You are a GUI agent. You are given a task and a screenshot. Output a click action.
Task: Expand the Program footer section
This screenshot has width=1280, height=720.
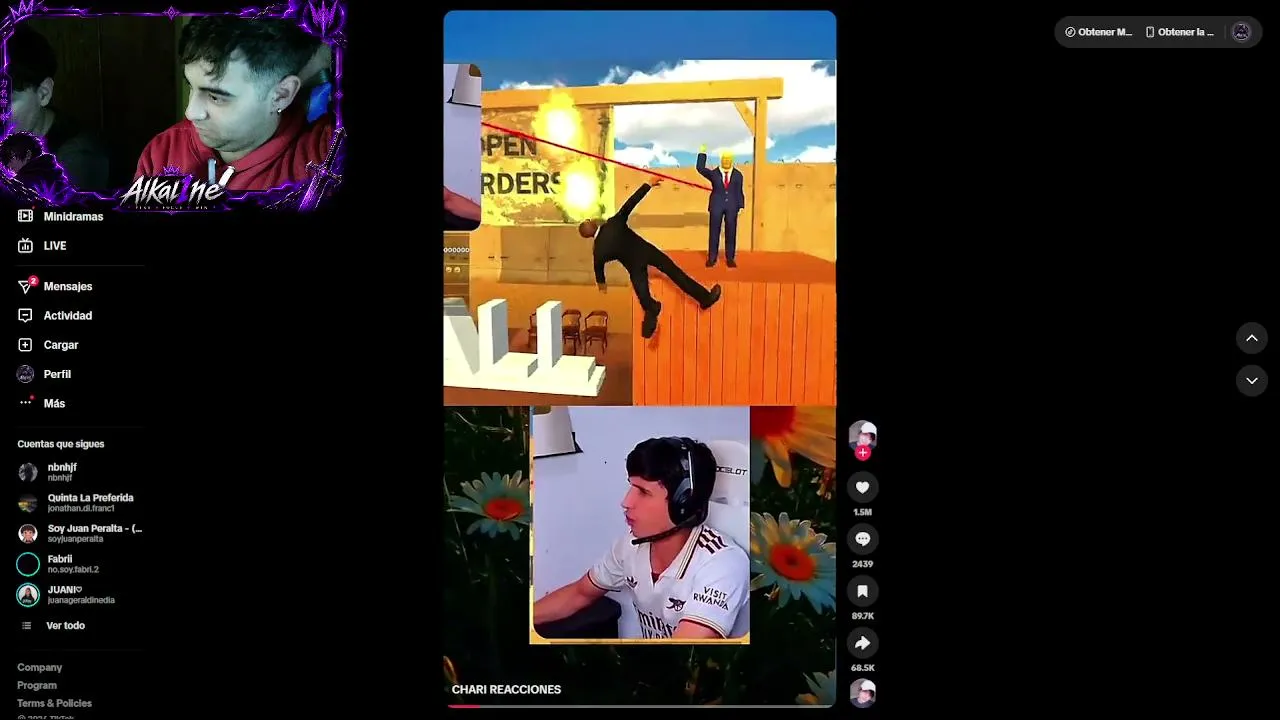tap(37, 686)
